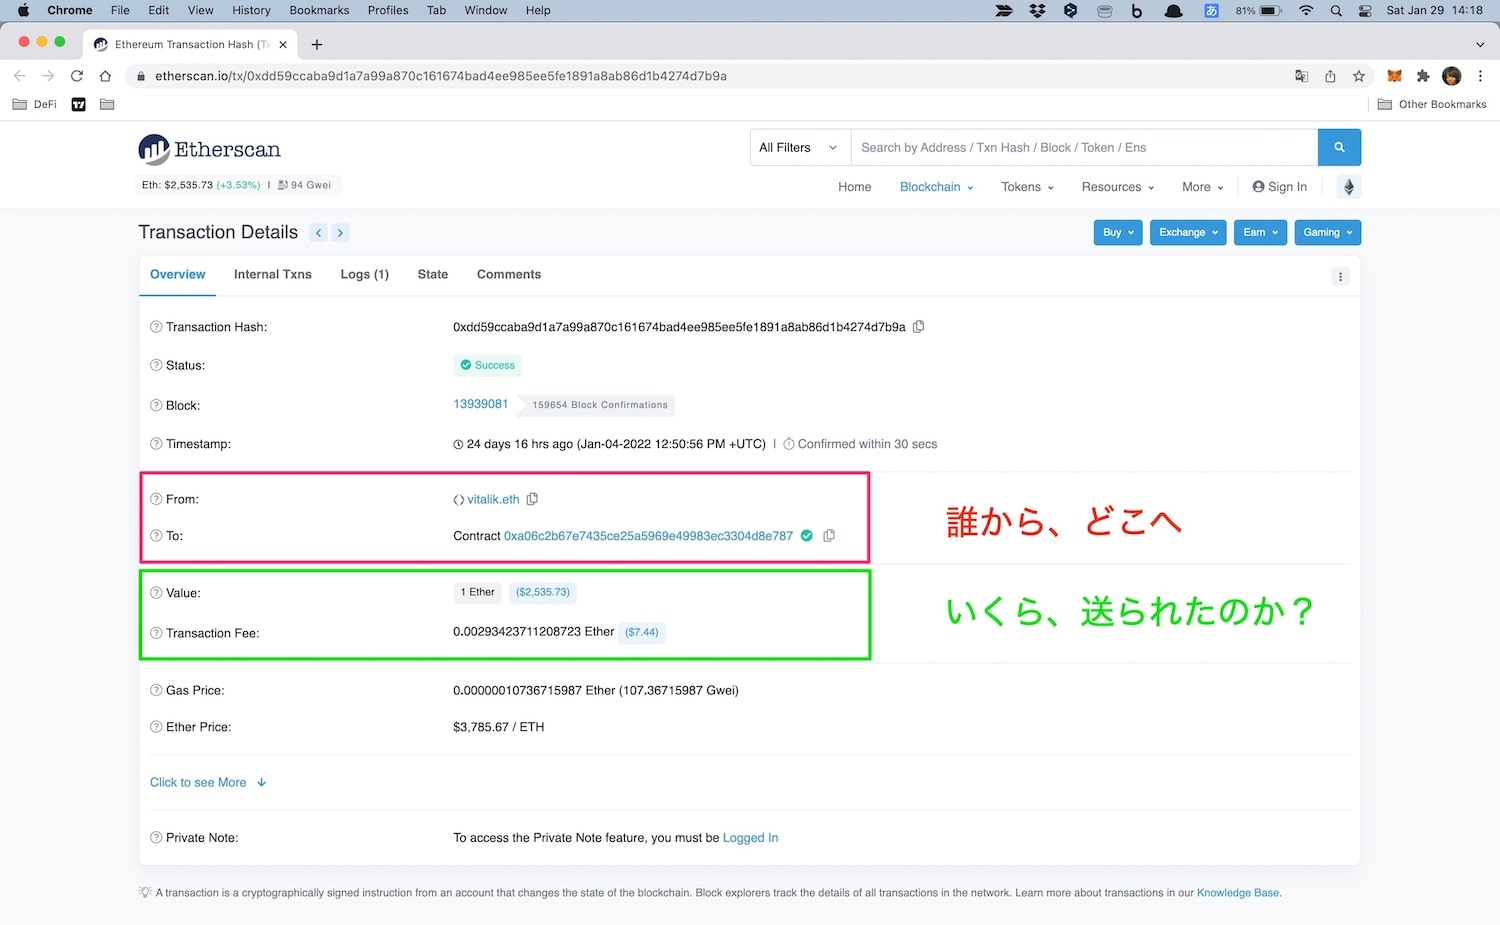The height and width of the screenshot is (925, 1500).
Task: Click the Chrome profile avatar
Action: tap(1452, 76)
